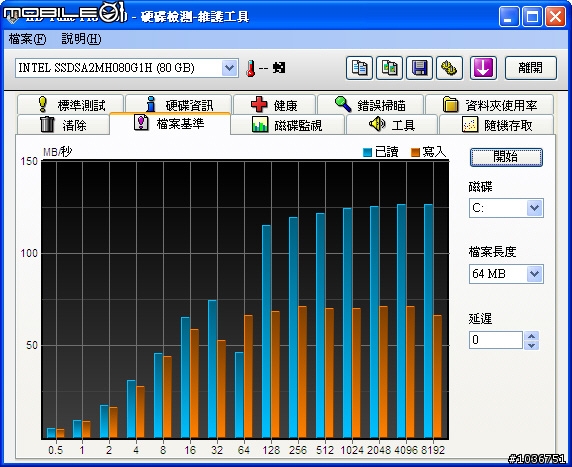Image resolution: width=572 pixels, height=467 pixels.
Task: Switch to the 健康 health tab
Action: [x=274, y=105]
